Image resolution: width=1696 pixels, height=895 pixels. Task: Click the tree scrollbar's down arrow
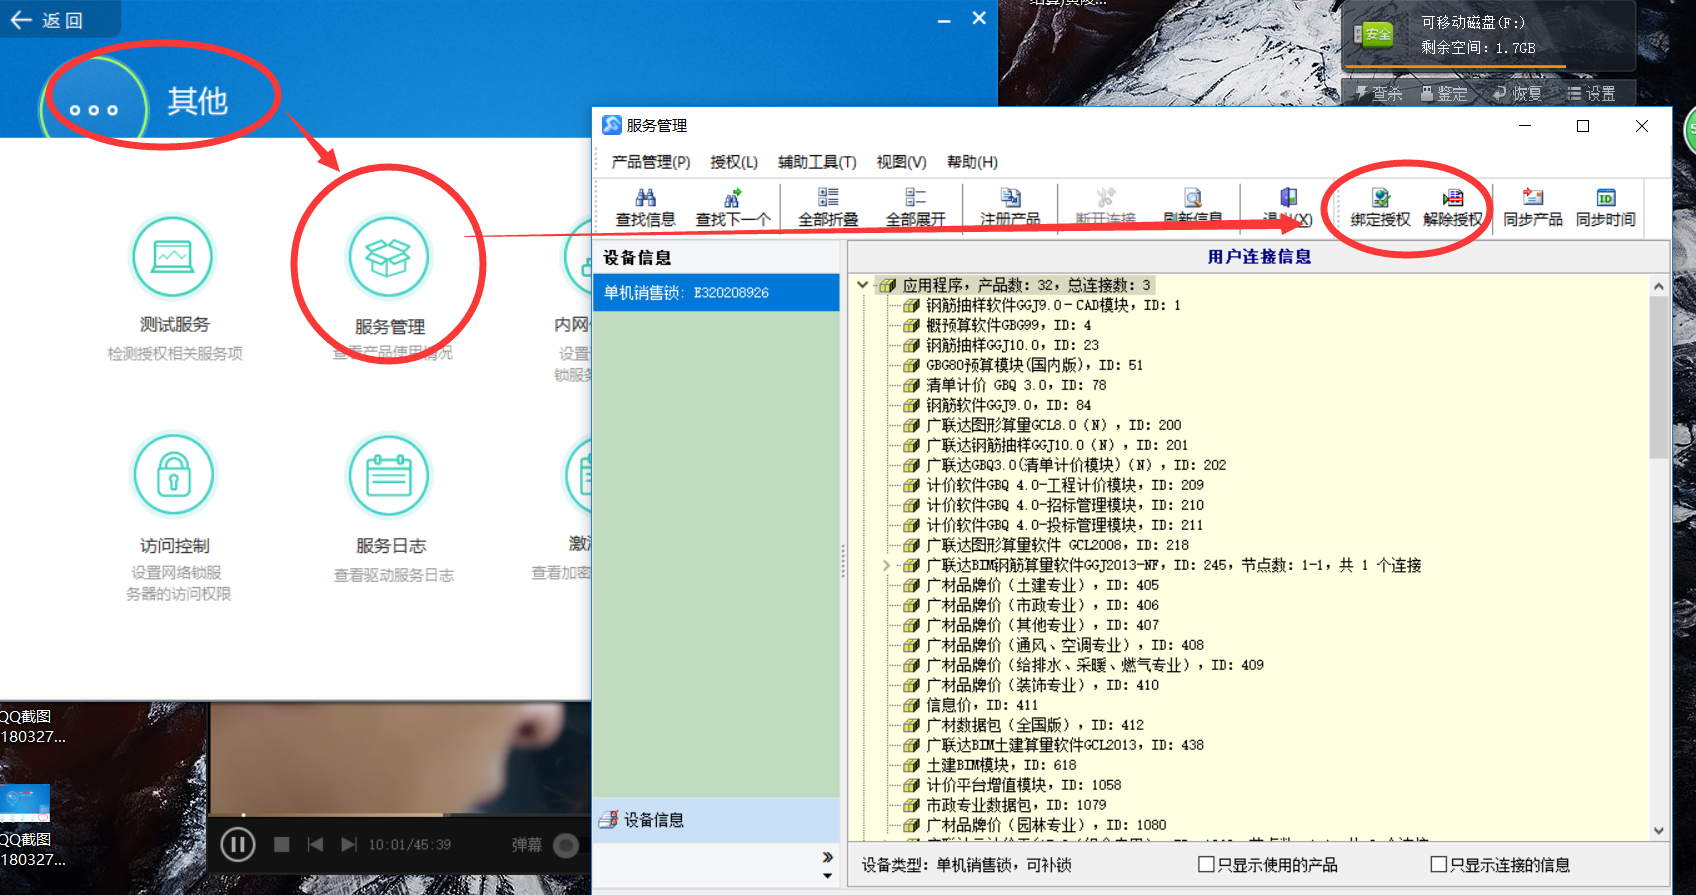point(1659,830)
